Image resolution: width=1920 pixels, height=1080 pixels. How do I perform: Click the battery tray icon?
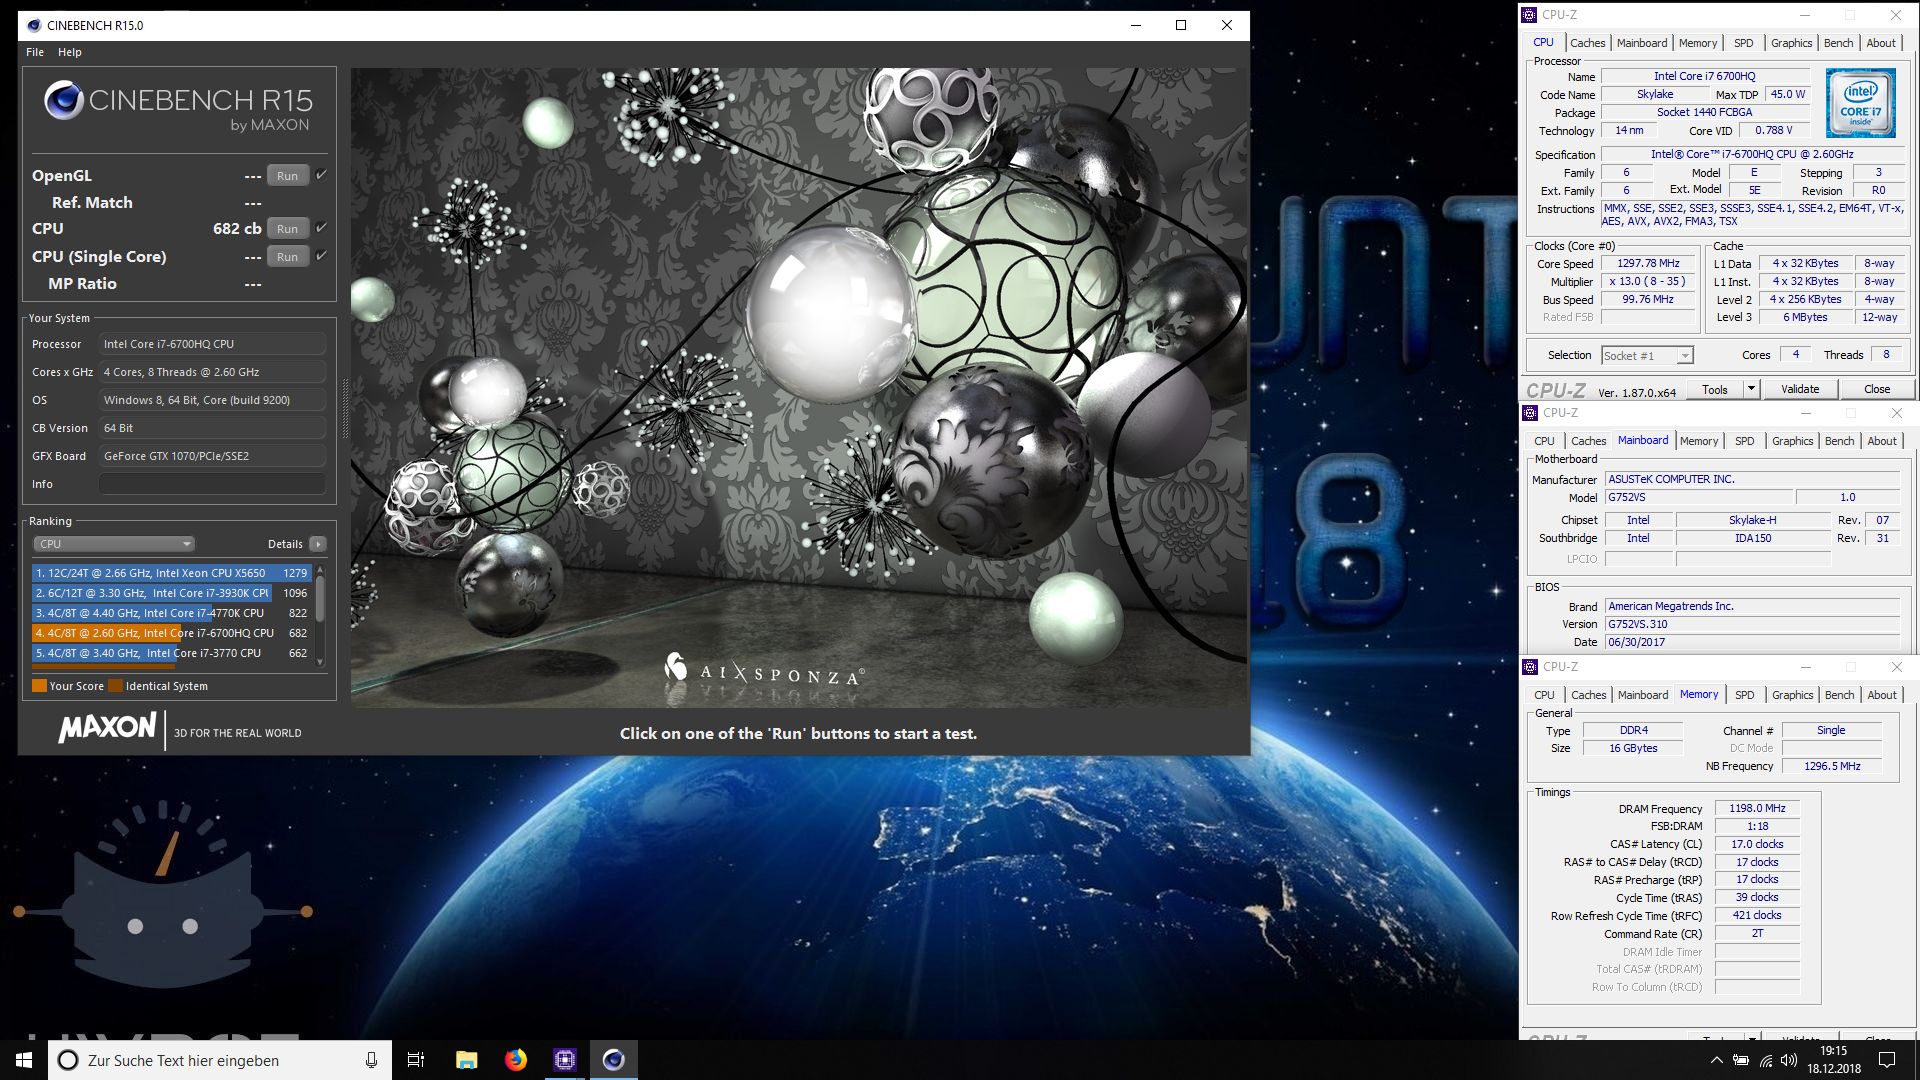(x=1741, y=1060)
